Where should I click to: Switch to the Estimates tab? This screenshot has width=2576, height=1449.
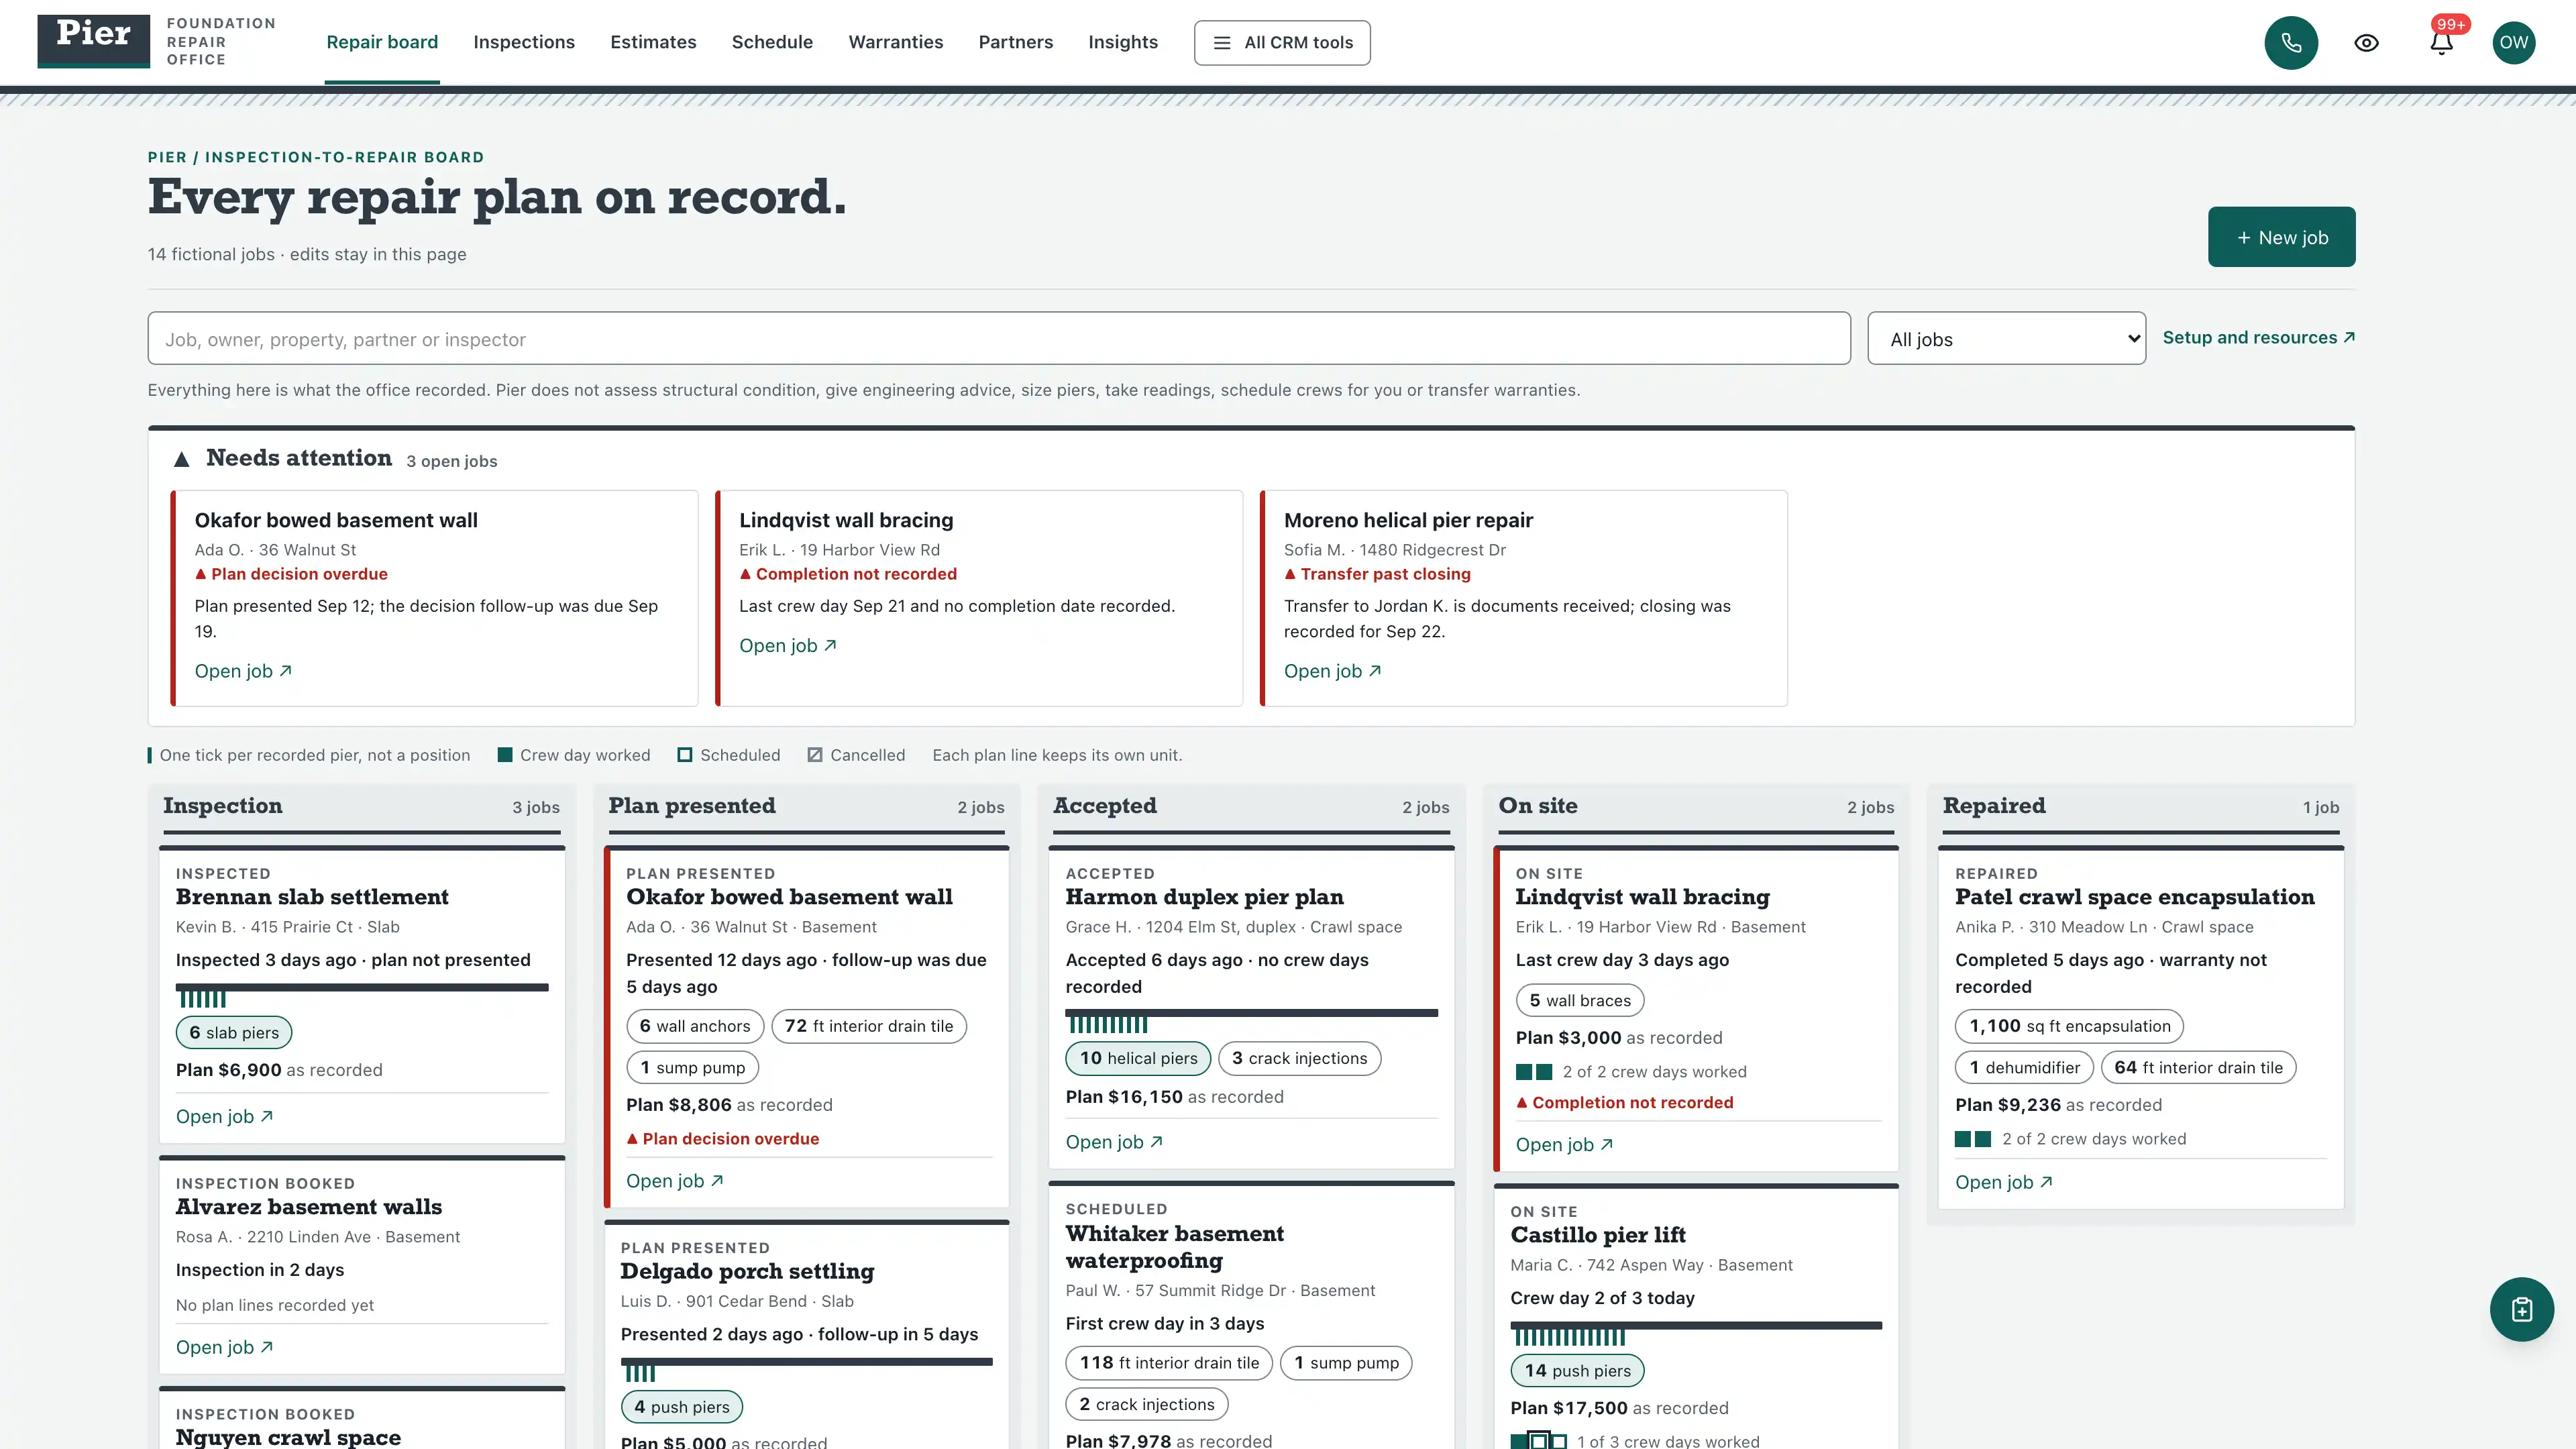click(x=653, y=42)
